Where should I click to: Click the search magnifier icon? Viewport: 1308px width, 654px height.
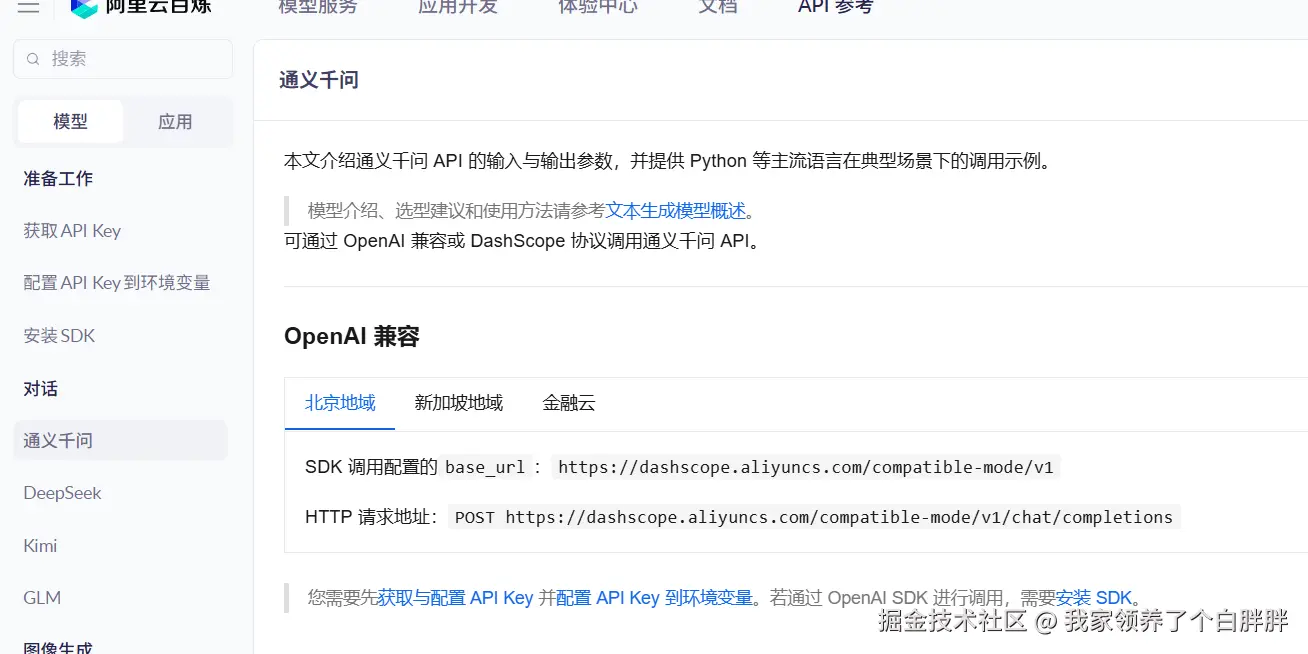pyautogui.click(x=34, y=59)
